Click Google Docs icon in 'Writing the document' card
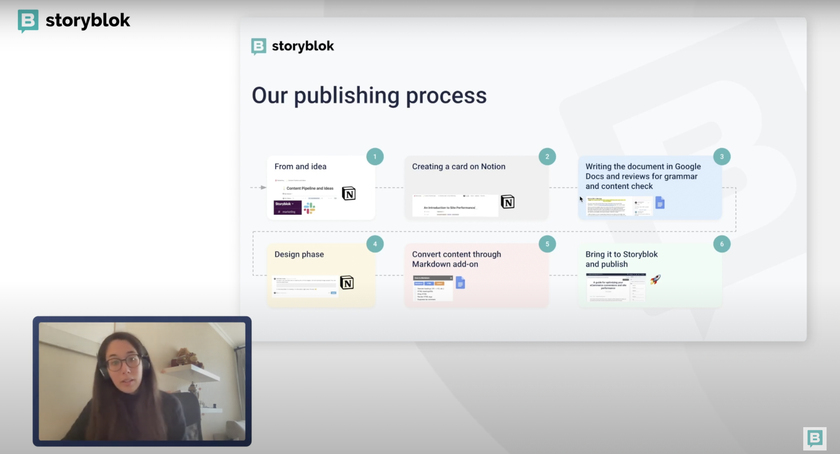This screenshot has height=454, width=840. pos(660,203)
